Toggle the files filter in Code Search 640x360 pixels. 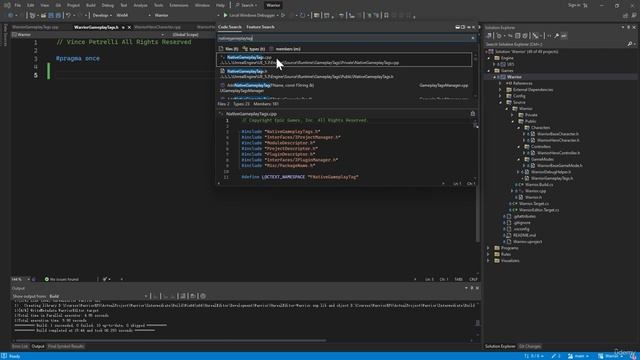229,49
